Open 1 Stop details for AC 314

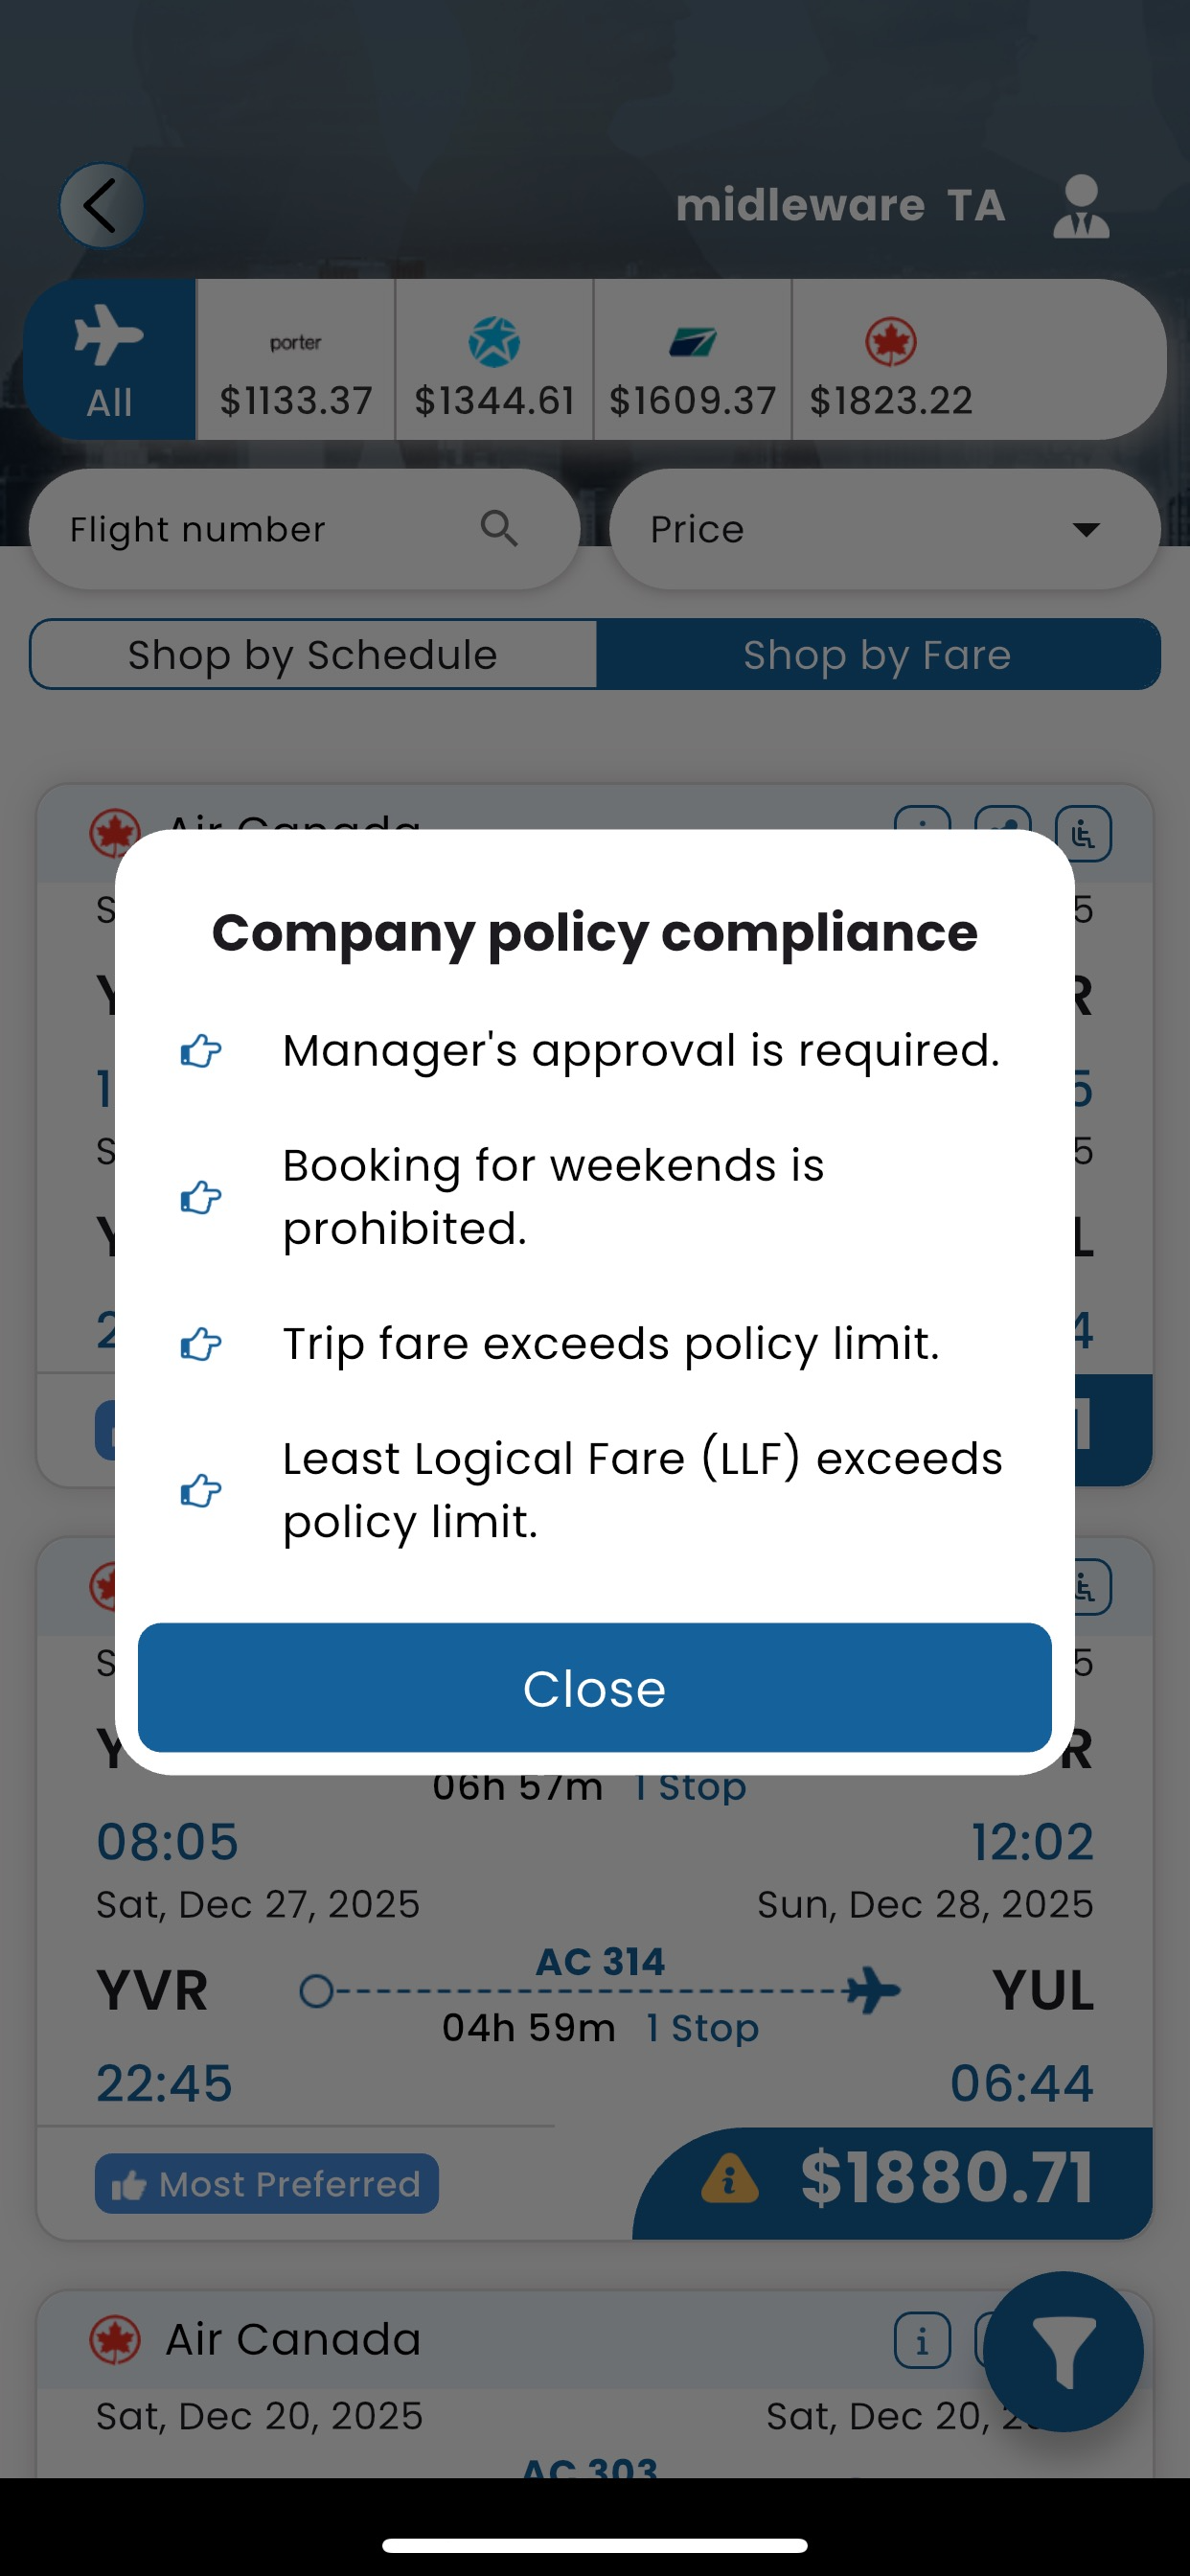702,2028
